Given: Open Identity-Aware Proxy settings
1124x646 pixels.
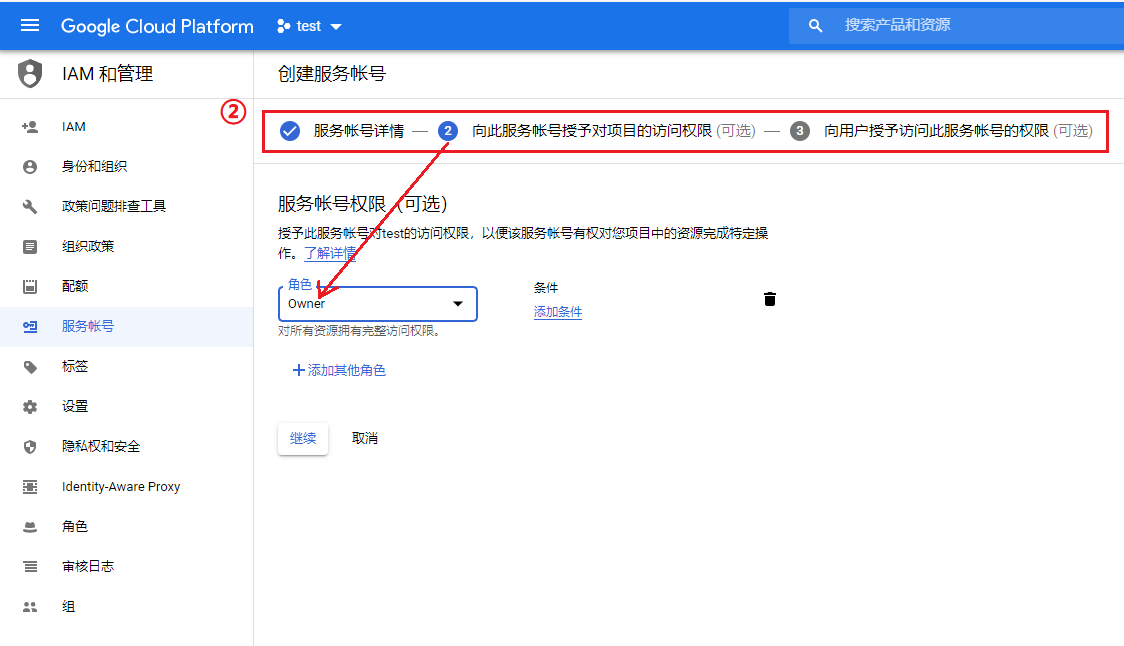Looking at the screenshot, I should 120,486.
